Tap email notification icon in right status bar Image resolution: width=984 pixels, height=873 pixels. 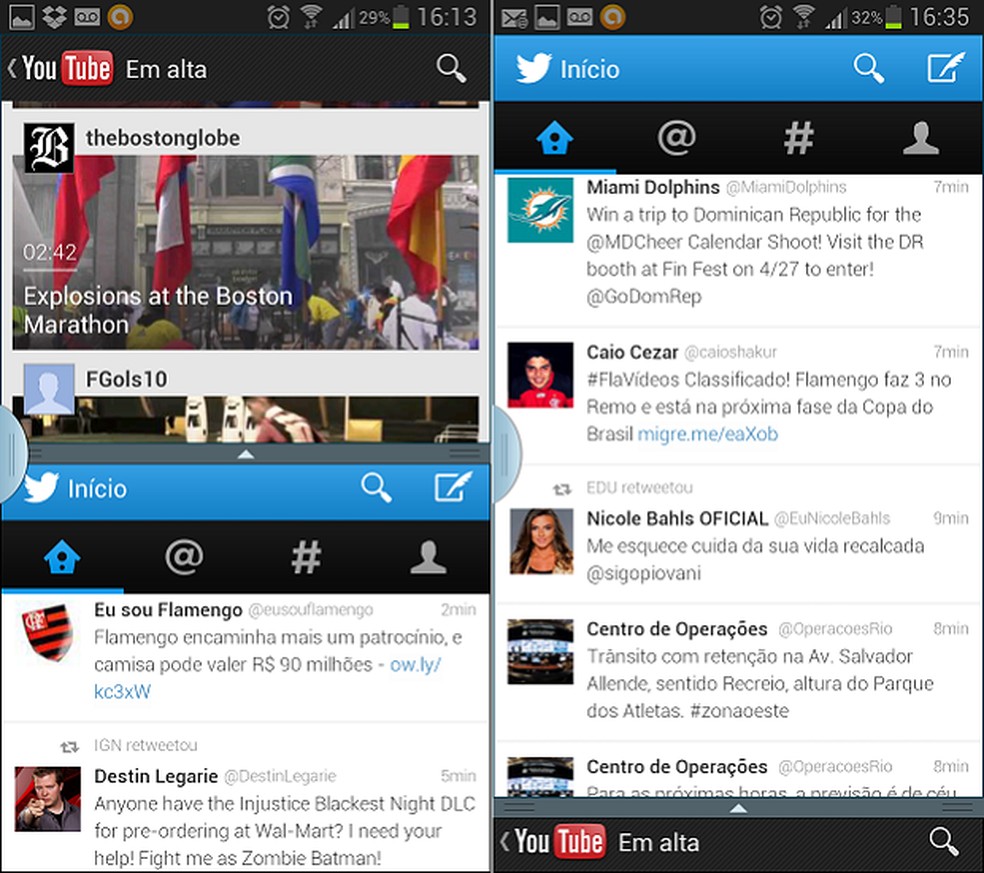tap(515, 18)
